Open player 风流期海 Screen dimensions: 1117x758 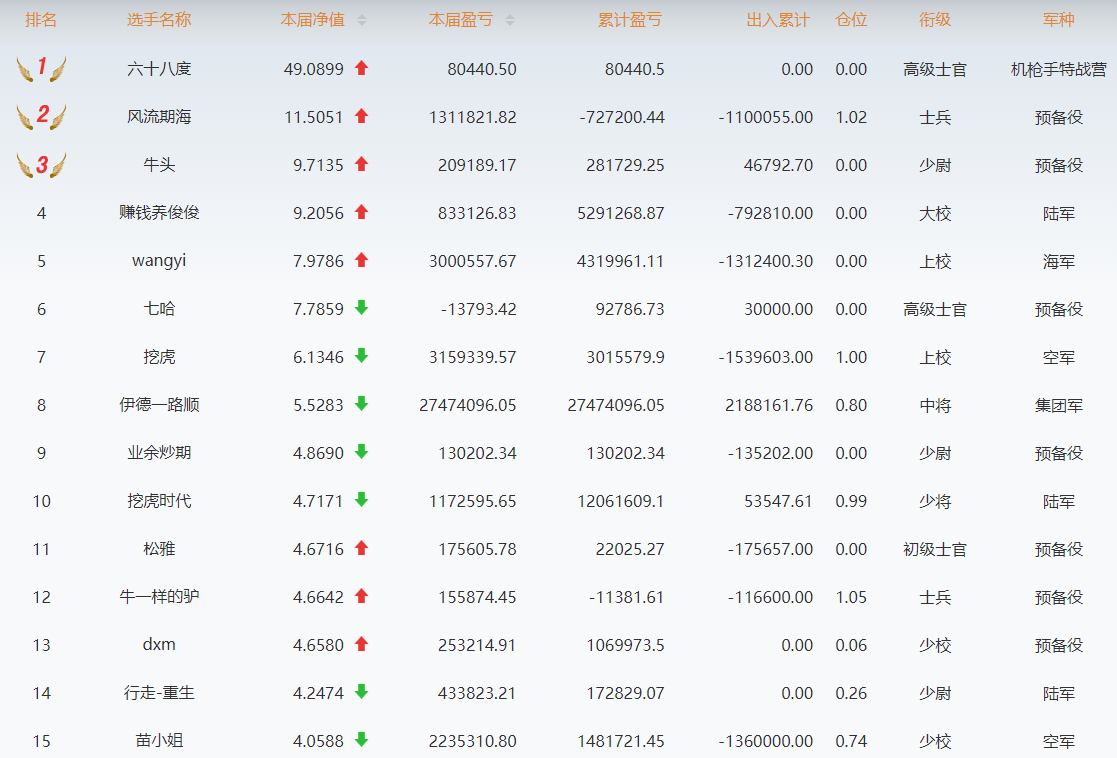(x=159, y=117)
